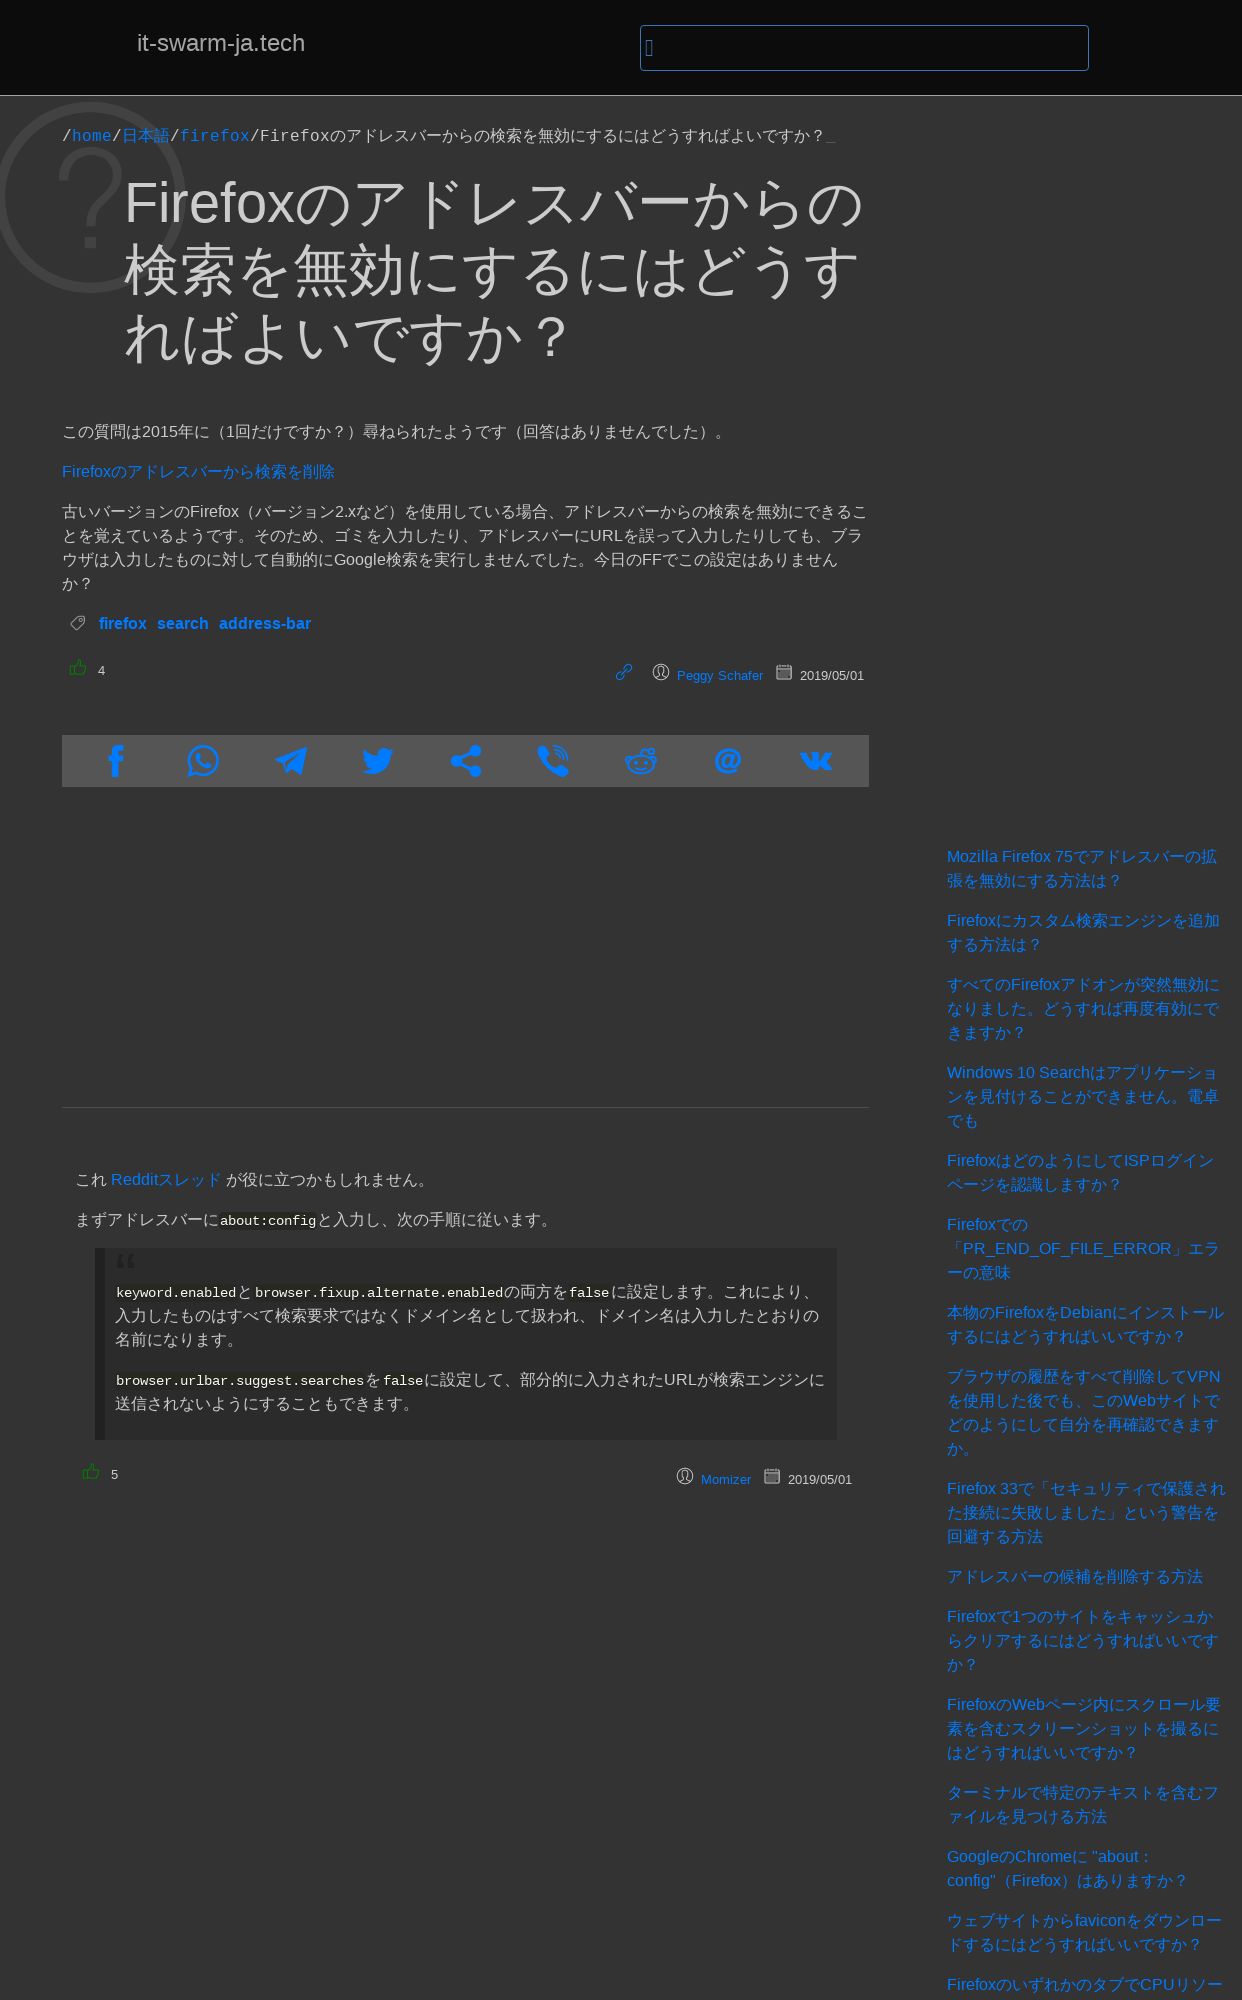The height and width of the screenshot is (2000, 1242).
Task: Open the ターミナルで特定のテキスト related link
Action: tap(1083, 1805)
